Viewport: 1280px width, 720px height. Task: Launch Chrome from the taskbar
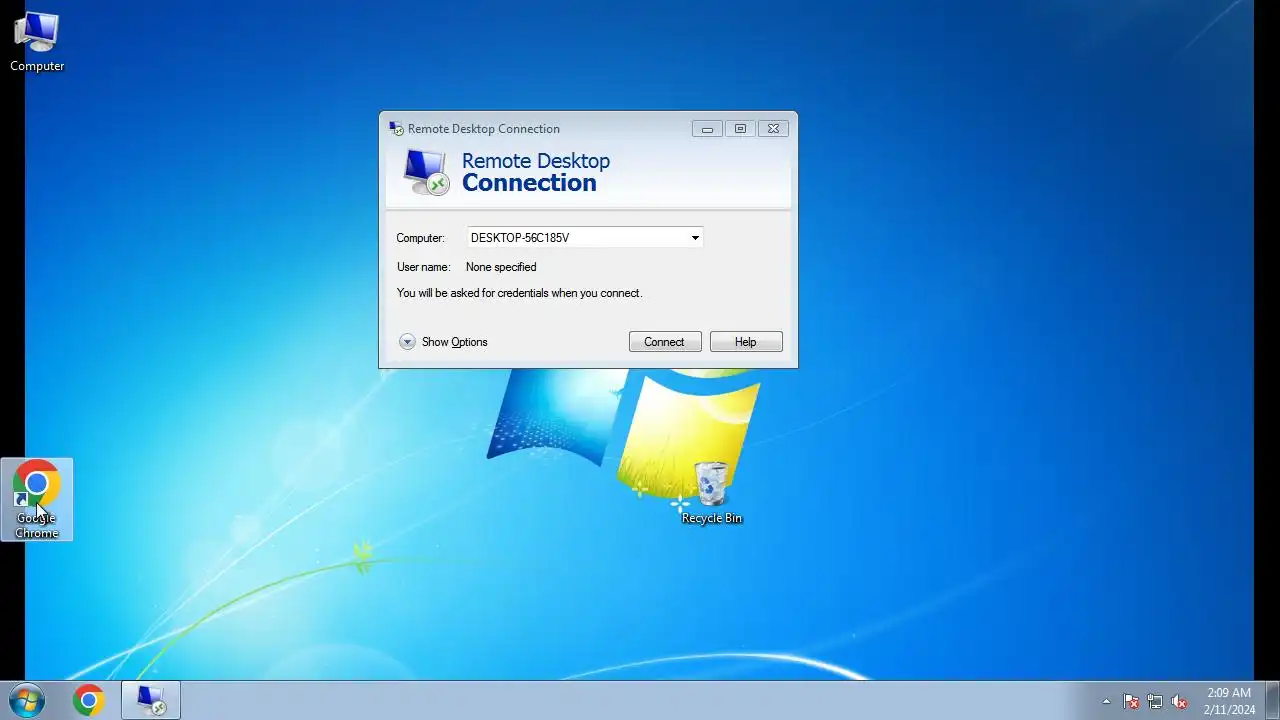pos(89,701)
